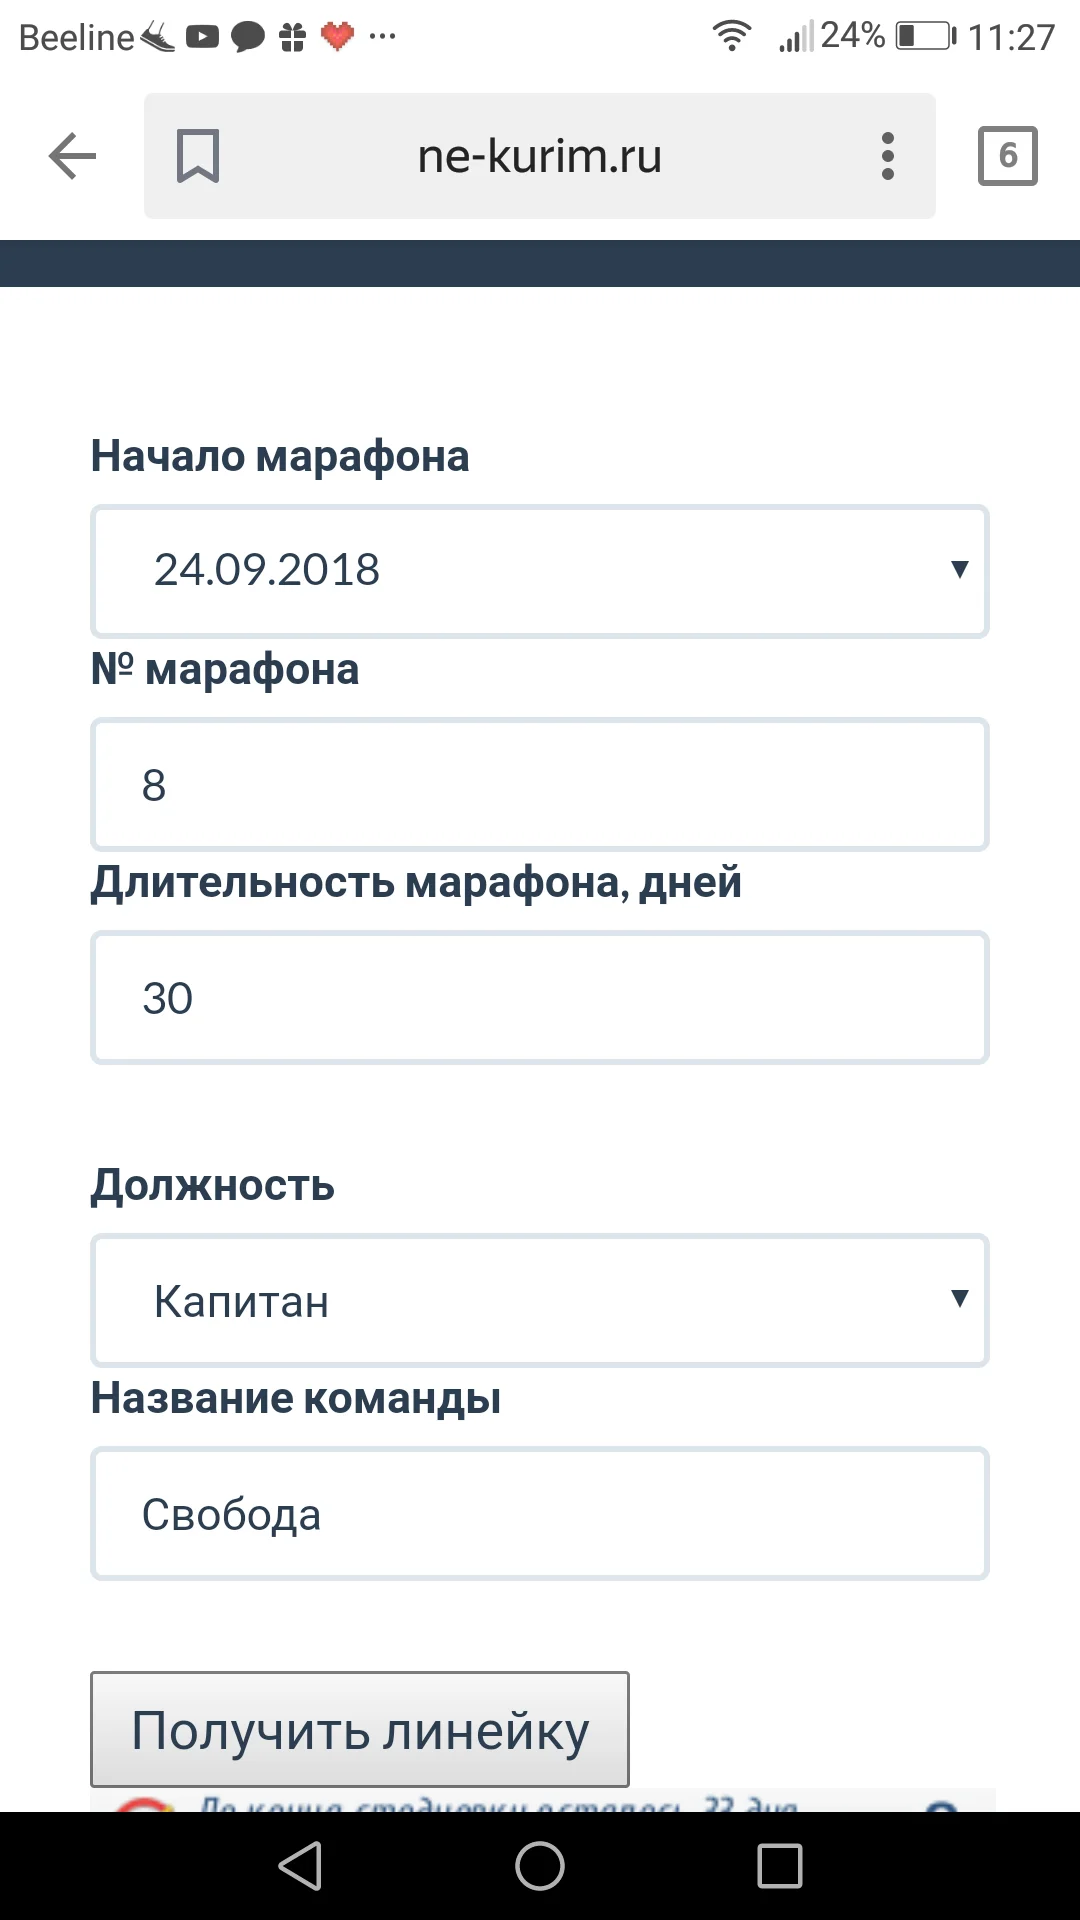Open the YouTube notification icon

click(200, 36)
